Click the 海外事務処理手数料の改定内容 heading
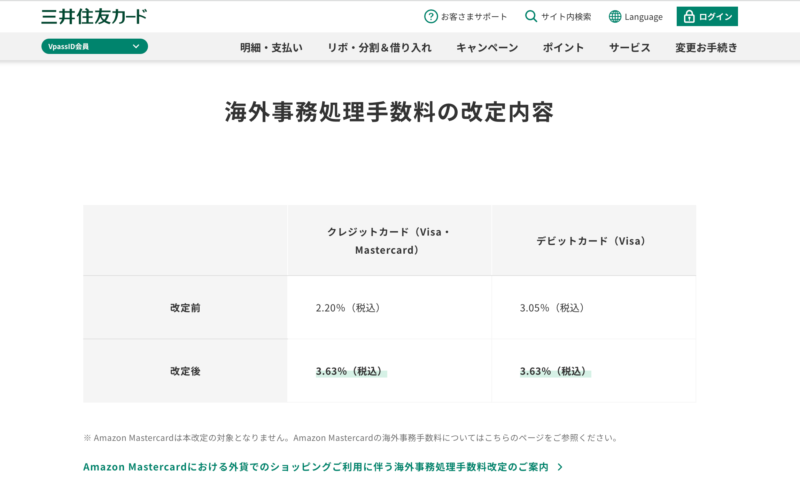Image resolution: width=800 pixels, height=491 pixels. click(389, 112)
